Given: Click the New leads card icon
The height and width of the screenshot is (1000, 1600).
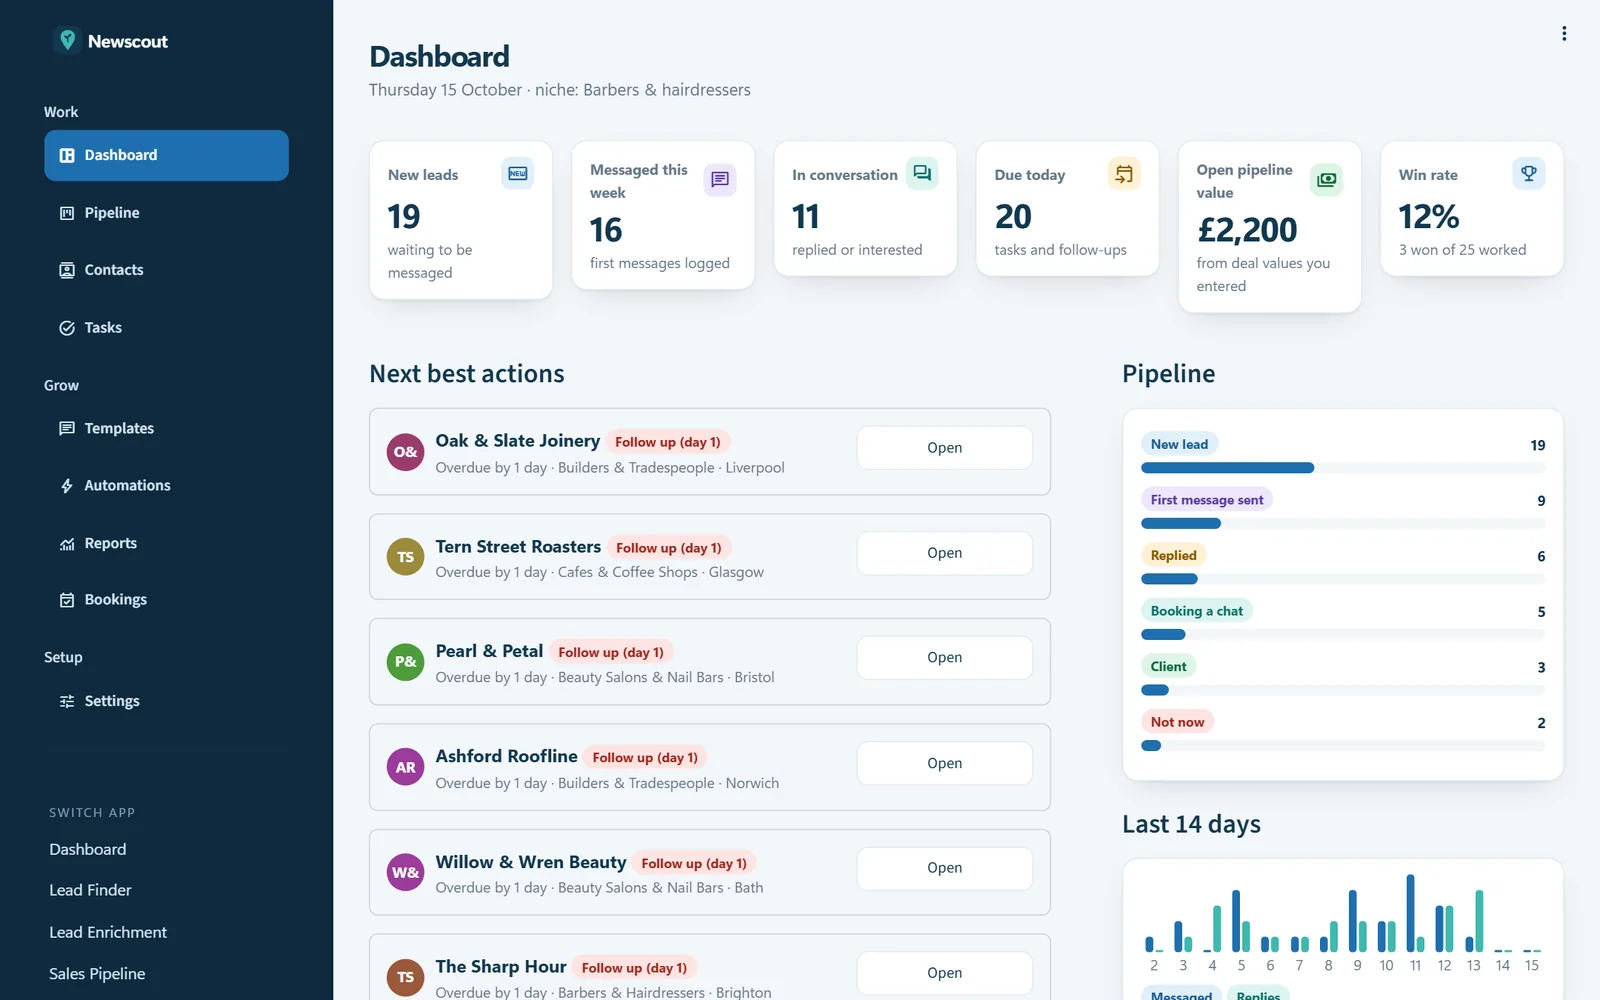Looking at the screenshot, I should coord(517,174).
